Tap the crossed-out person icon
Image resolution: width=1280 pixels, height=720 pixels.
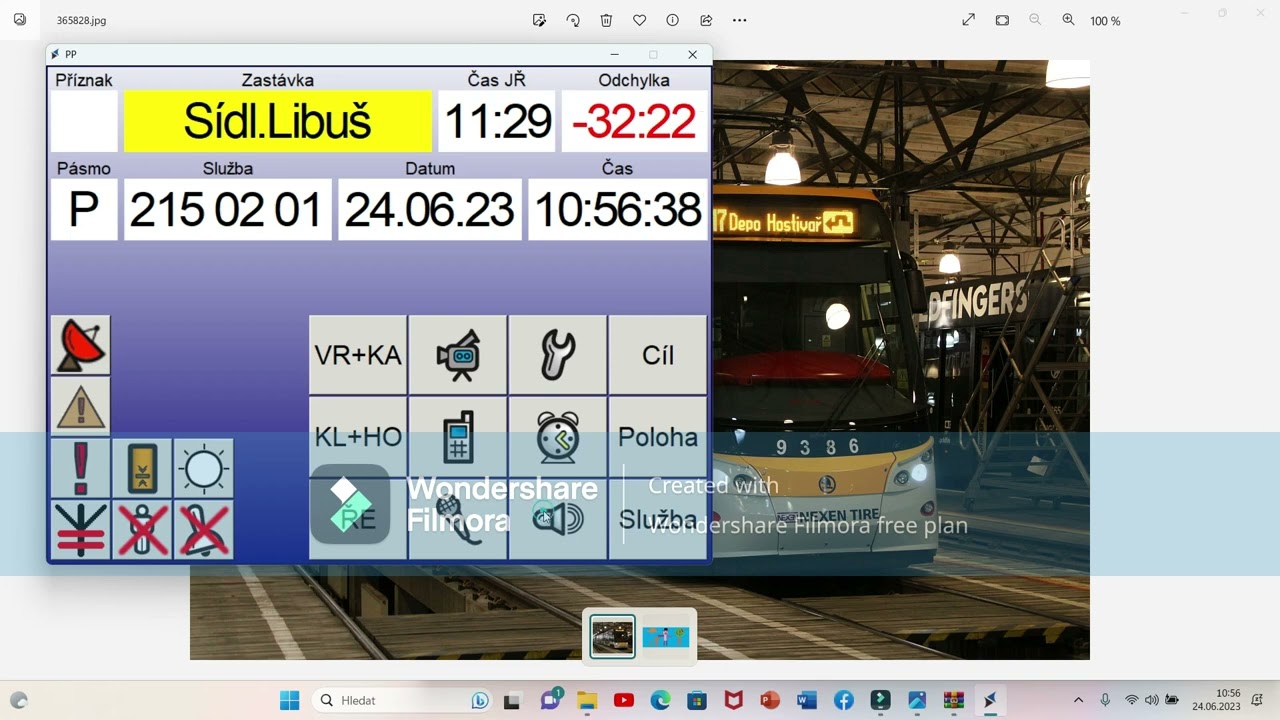[x=143, y=529]
